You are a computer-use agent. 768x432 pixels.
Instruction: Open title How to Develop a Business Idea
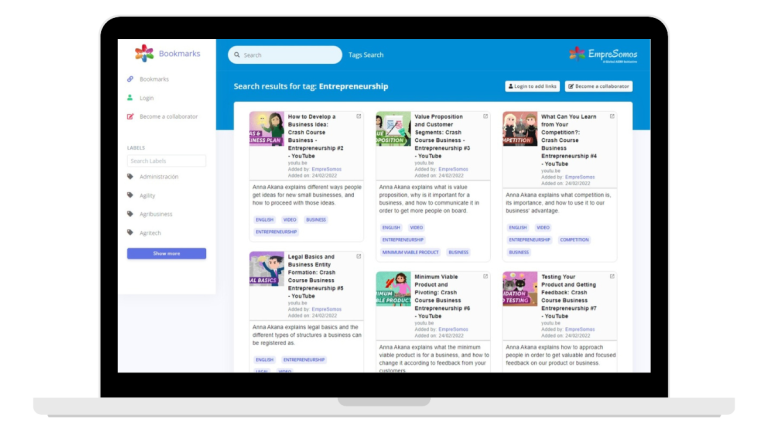point(315,136)
